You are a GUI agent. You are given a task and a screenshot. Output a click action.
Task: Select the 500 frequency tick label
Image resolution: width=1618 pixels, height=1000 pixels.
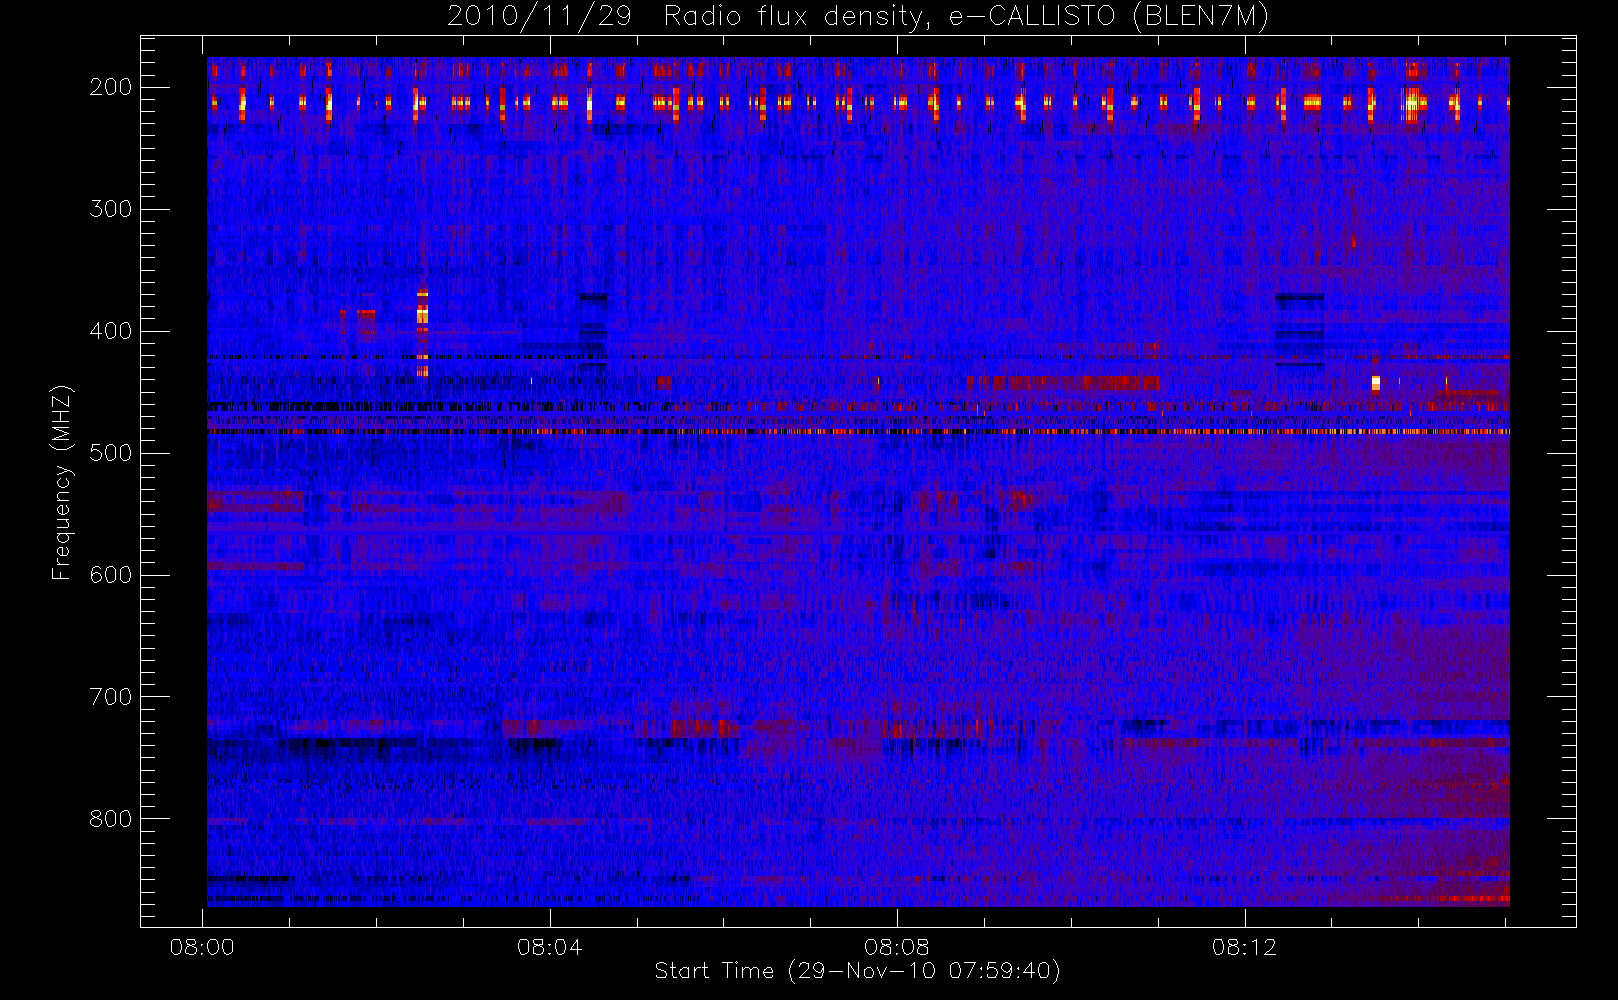point(111,453)
